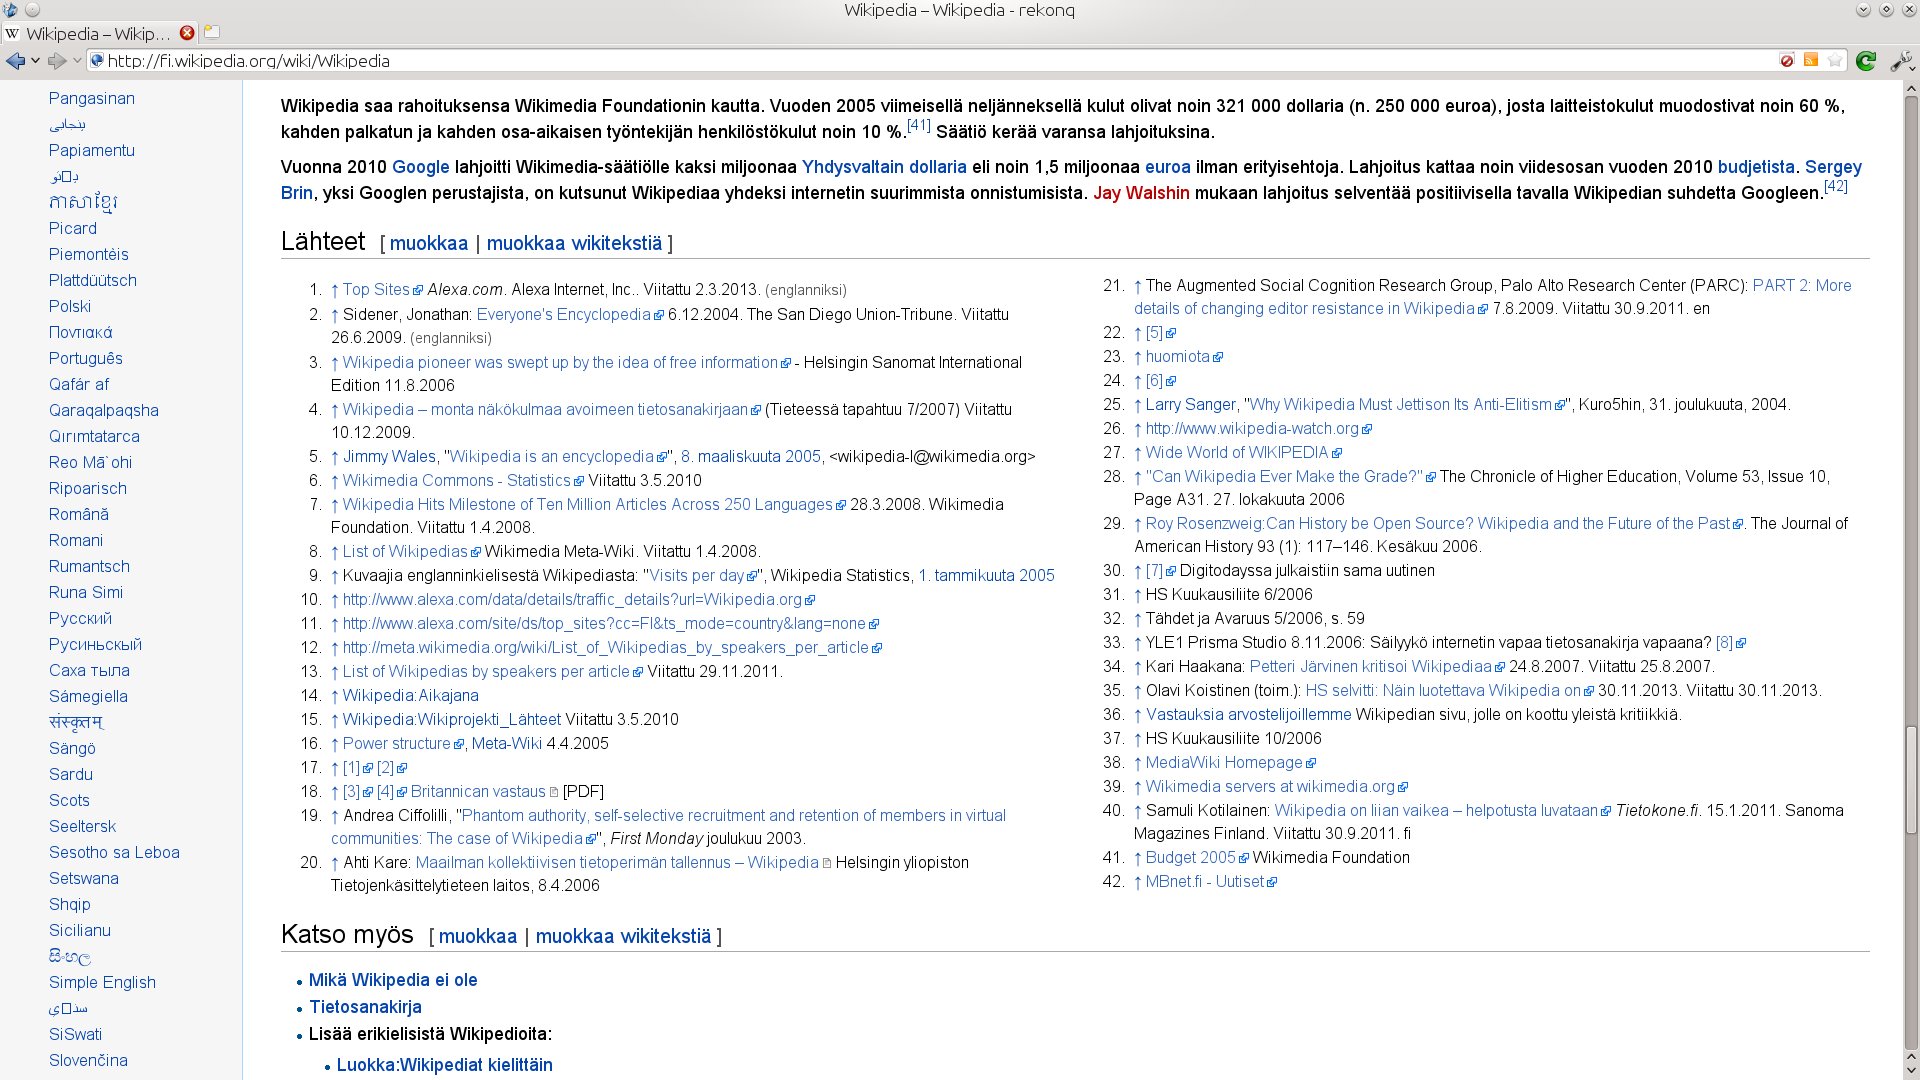
Task: Open 'Wikimedia Commons - Statistics' link
Action: click(x=457, y=481)
